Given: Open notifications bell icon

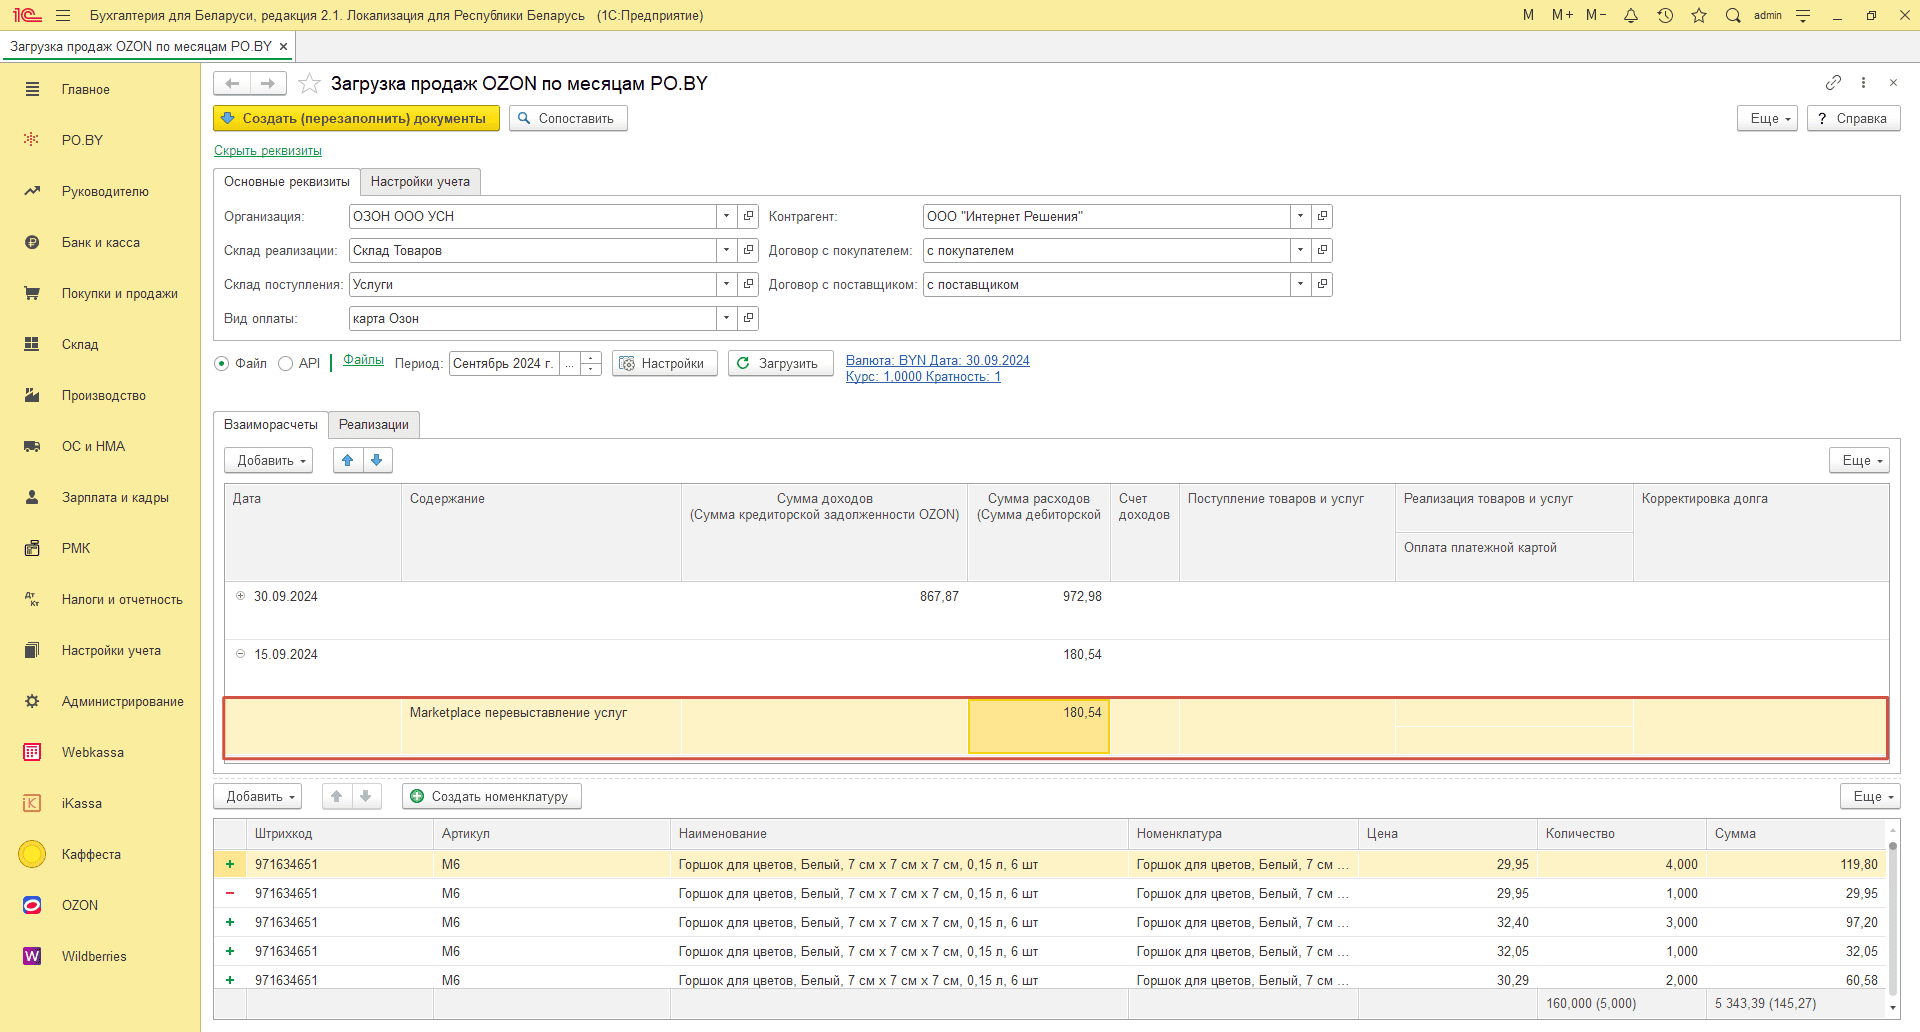Looking at the screenshot, I should [x=1631, y=15].
